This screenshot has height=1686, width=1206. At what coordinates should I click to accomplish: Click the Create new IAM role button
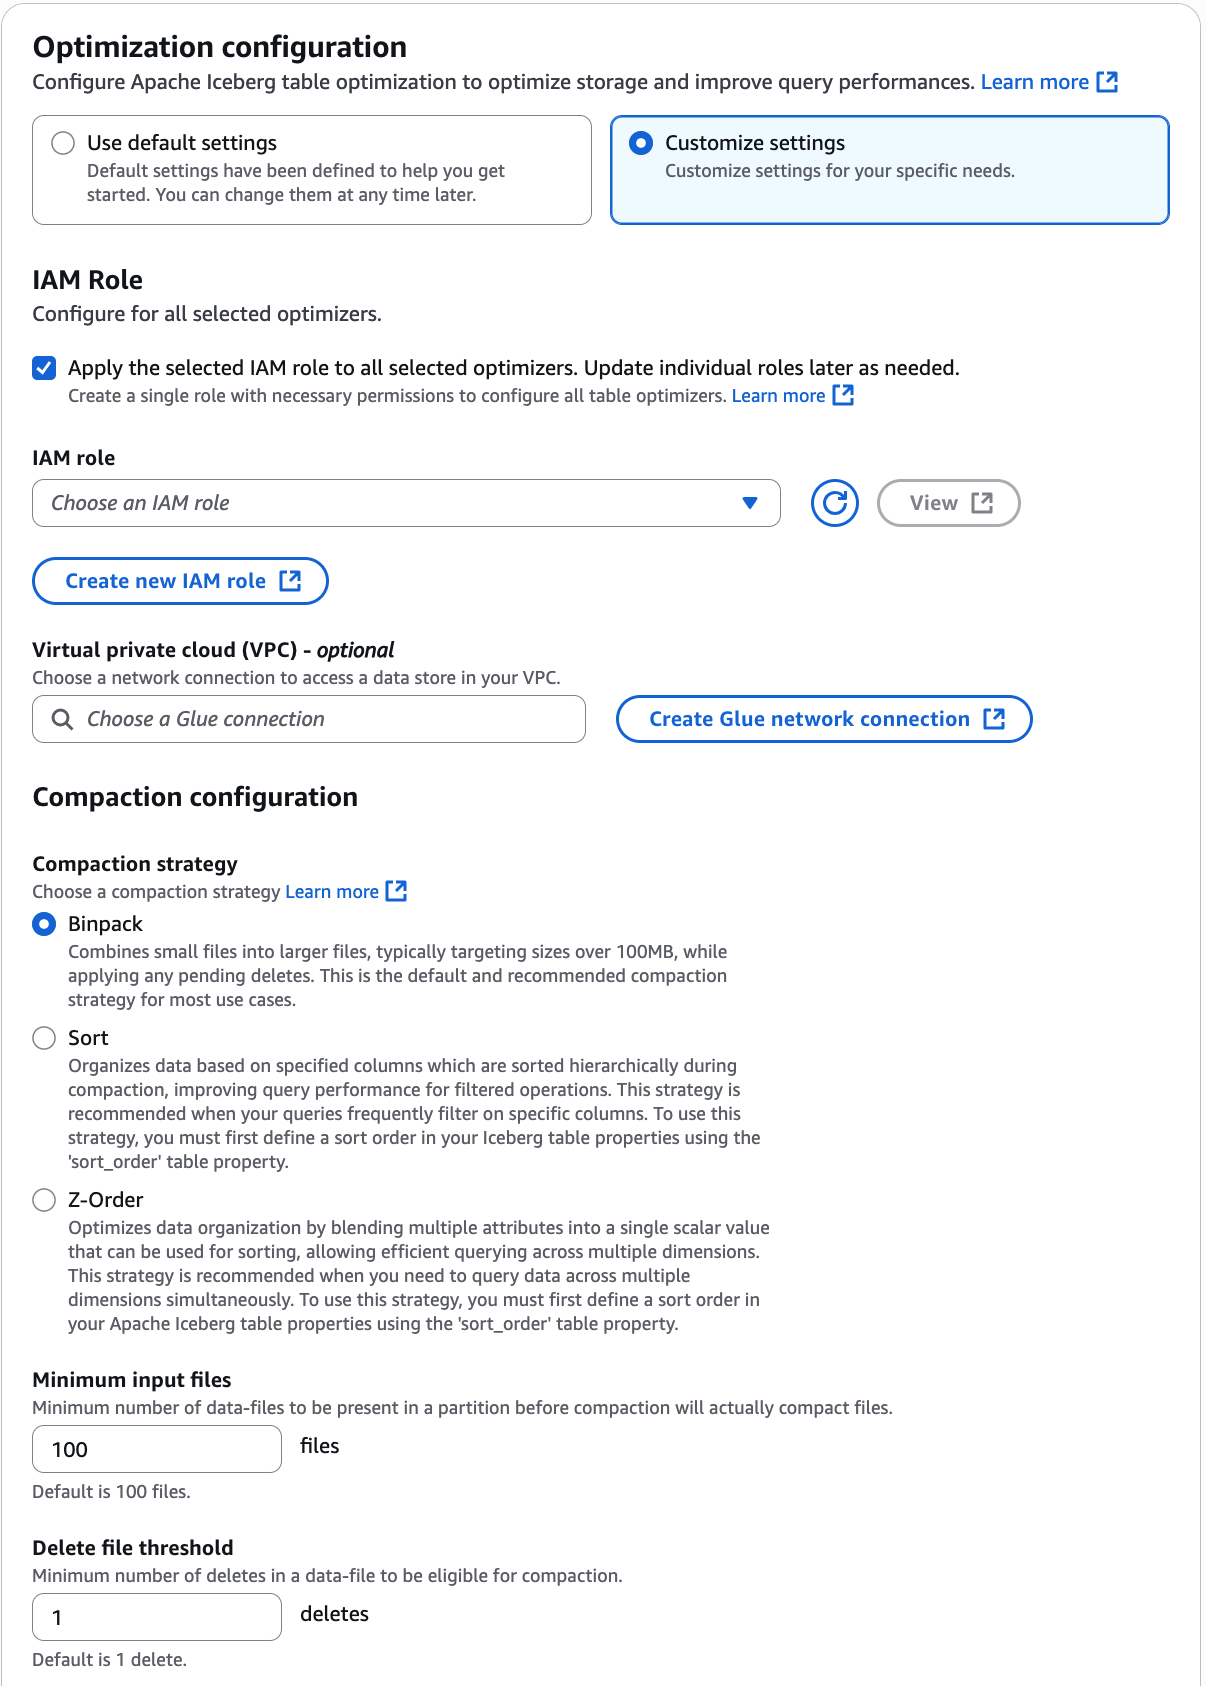tap(180, 580)
